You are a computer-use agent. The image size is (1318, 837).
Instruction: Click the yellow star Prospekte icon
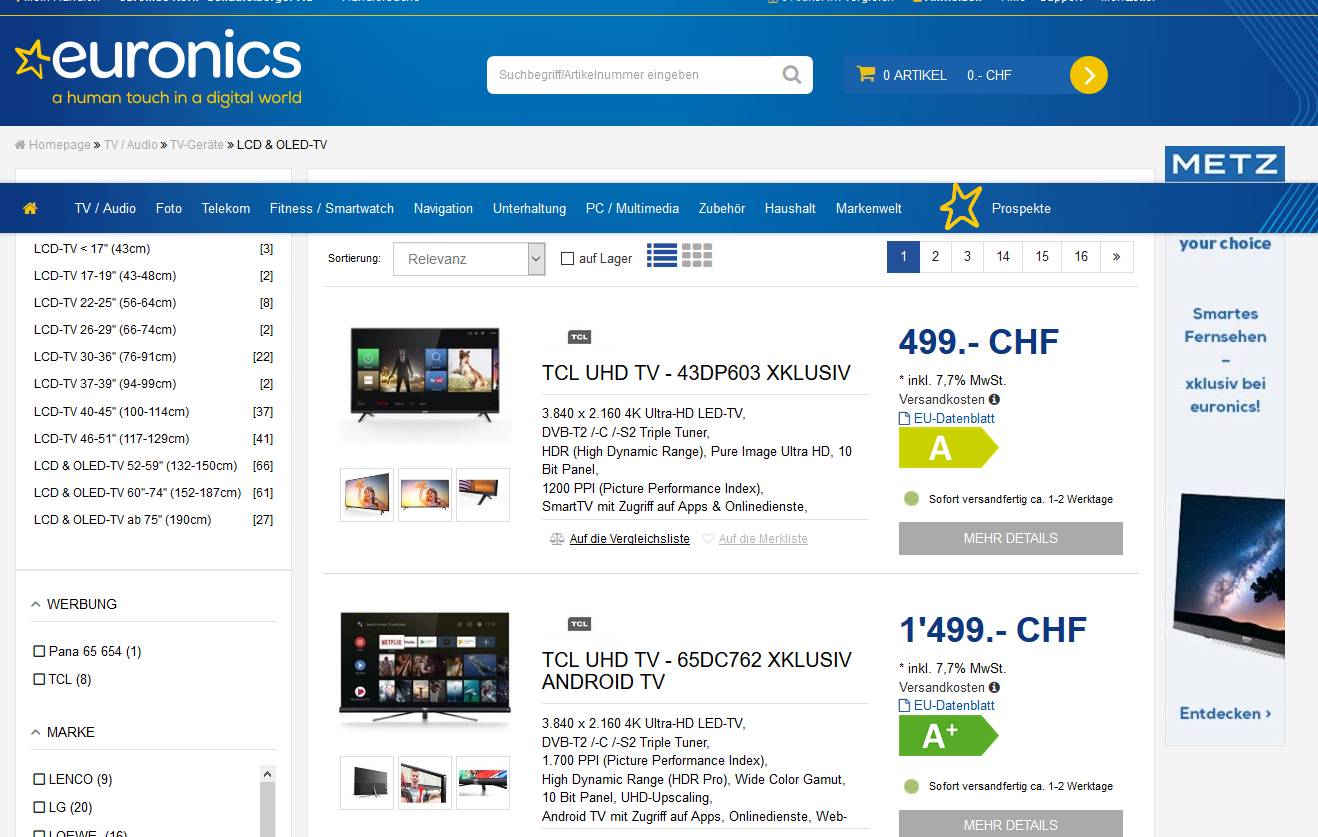click(x=961, y=207)
